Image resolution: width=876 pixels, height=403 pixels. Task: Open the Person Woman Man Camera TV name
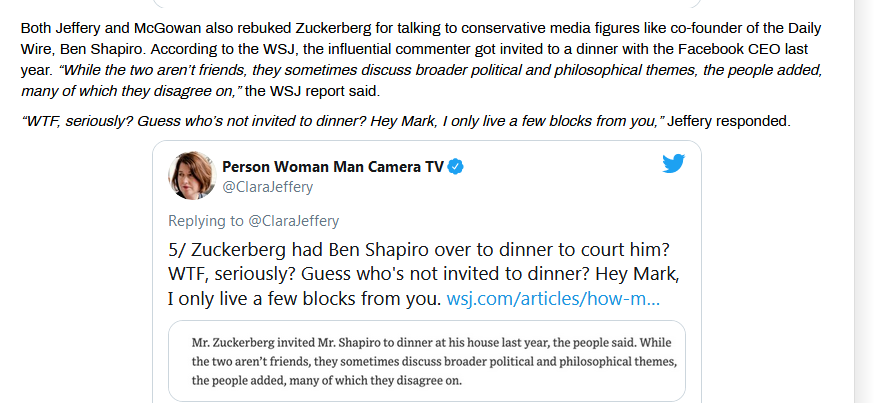click(x=333, y=167)
